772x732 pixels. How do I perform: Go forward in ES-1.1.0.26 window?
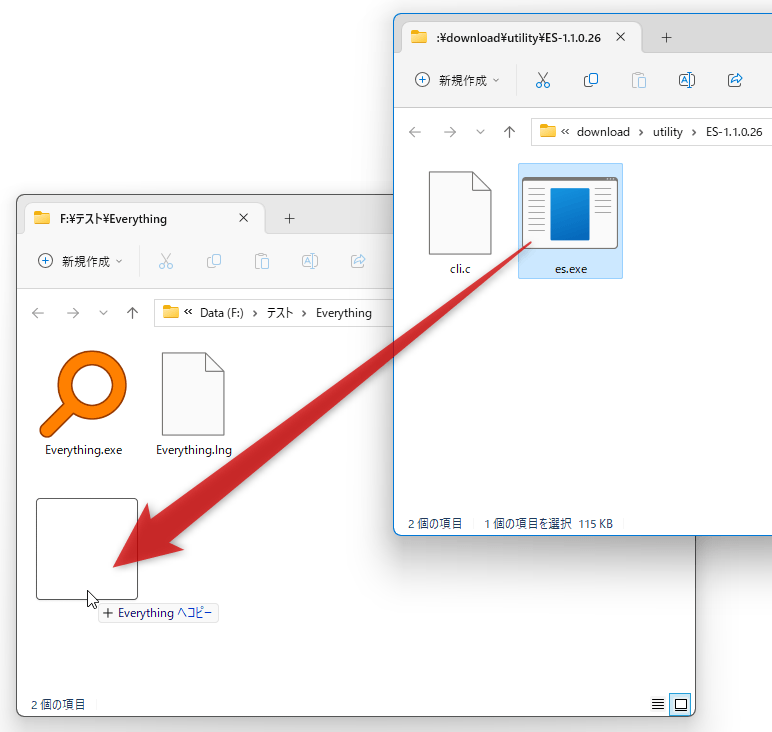450,132
